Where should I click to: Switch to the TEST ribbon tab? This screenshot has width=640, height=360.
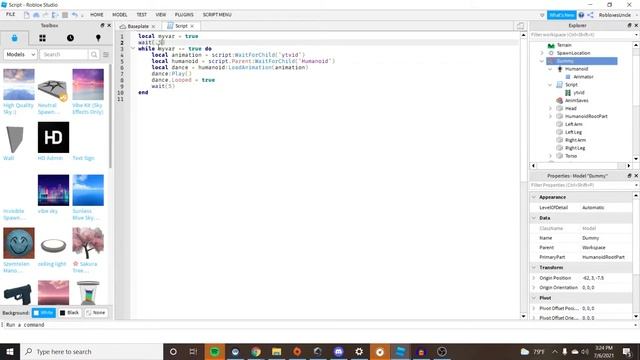142,15
